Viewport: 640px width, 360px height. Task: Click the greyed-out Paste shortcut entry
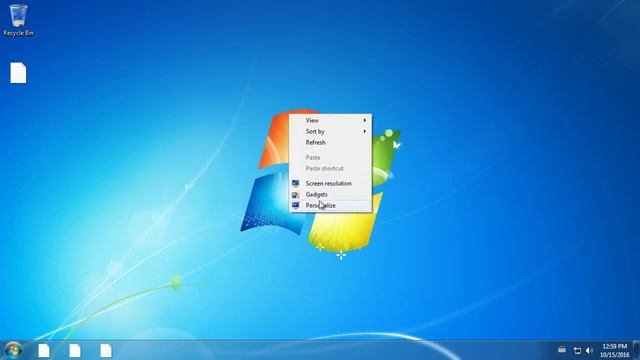click(x=330, y=168)
